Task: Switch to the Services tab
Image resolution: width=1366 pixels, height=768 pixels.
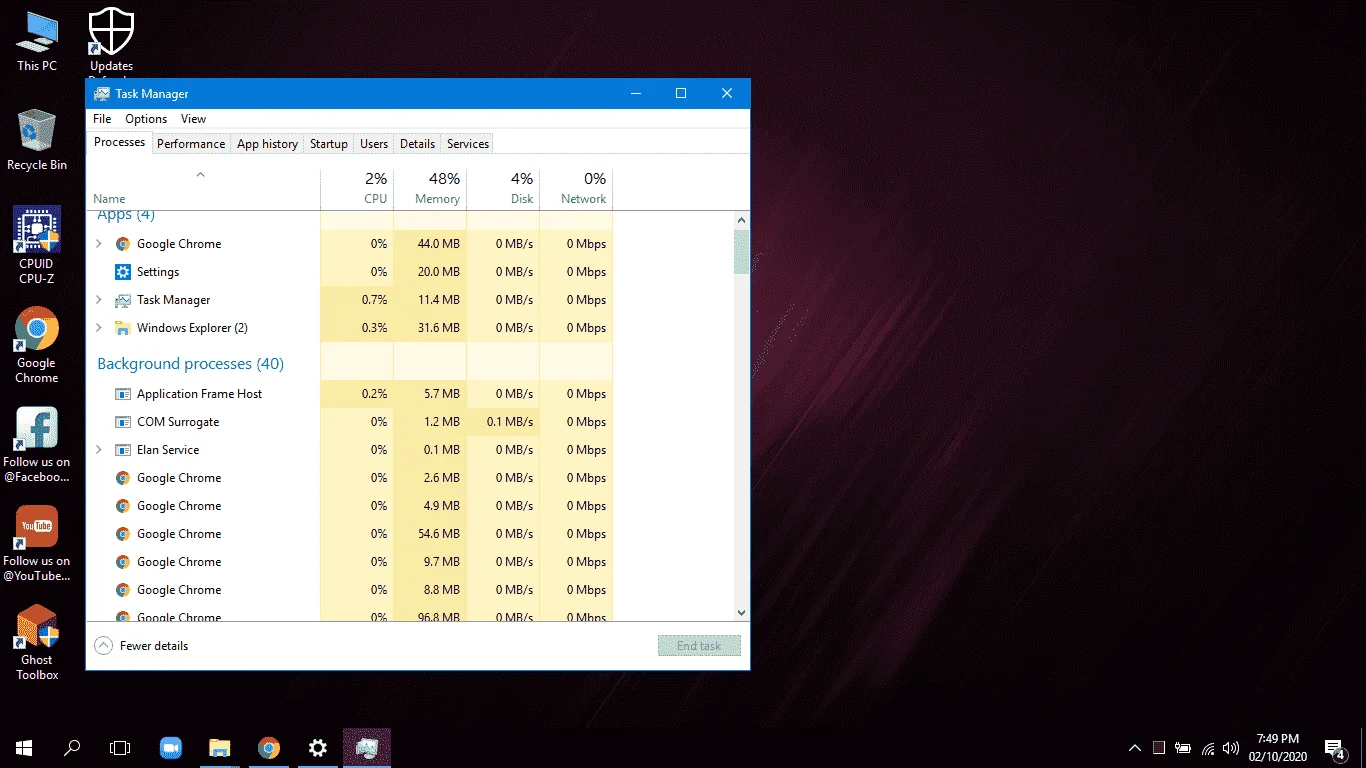Action: pyautogui.click(x=468, y=144)
